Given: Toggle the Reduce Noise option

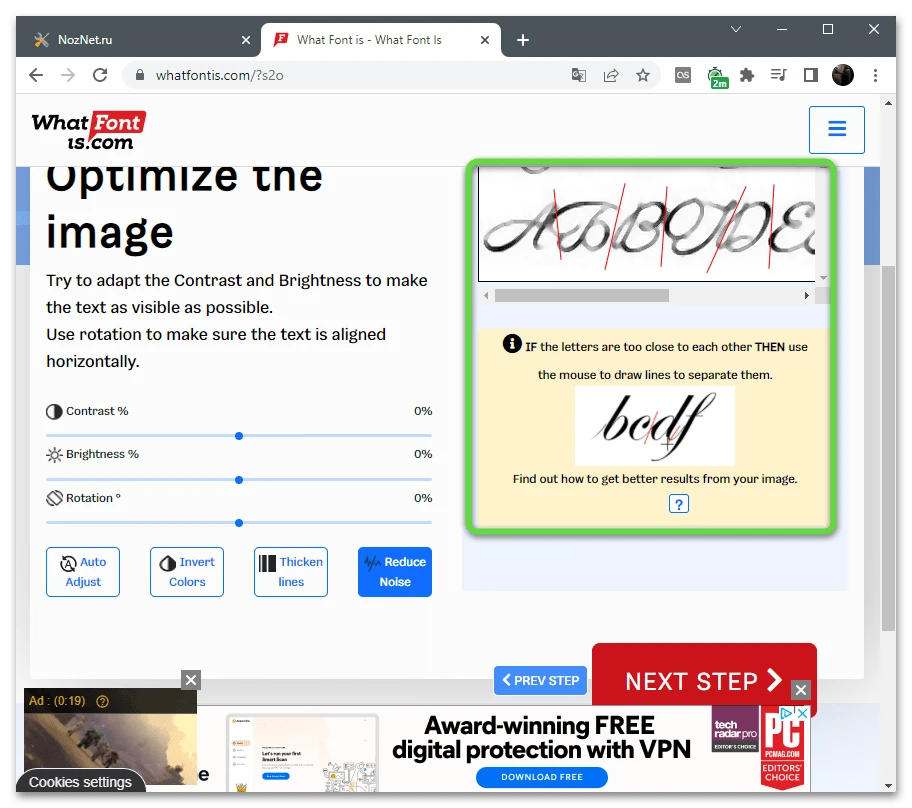Looking at the screenshot, I should pyautogui.click(x=394, y=572).
